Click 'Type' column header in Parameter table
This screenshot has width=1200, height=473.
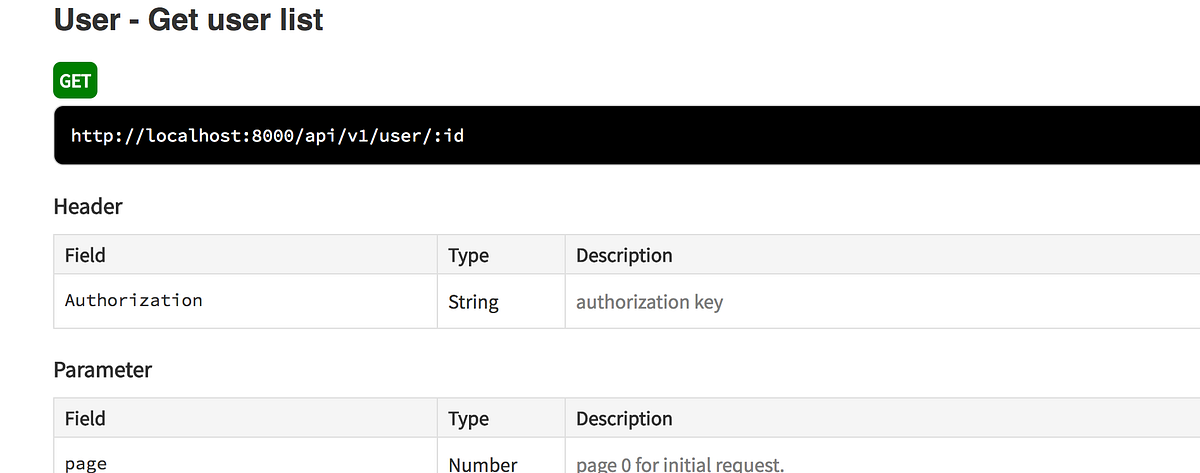[x=468, y=418]
